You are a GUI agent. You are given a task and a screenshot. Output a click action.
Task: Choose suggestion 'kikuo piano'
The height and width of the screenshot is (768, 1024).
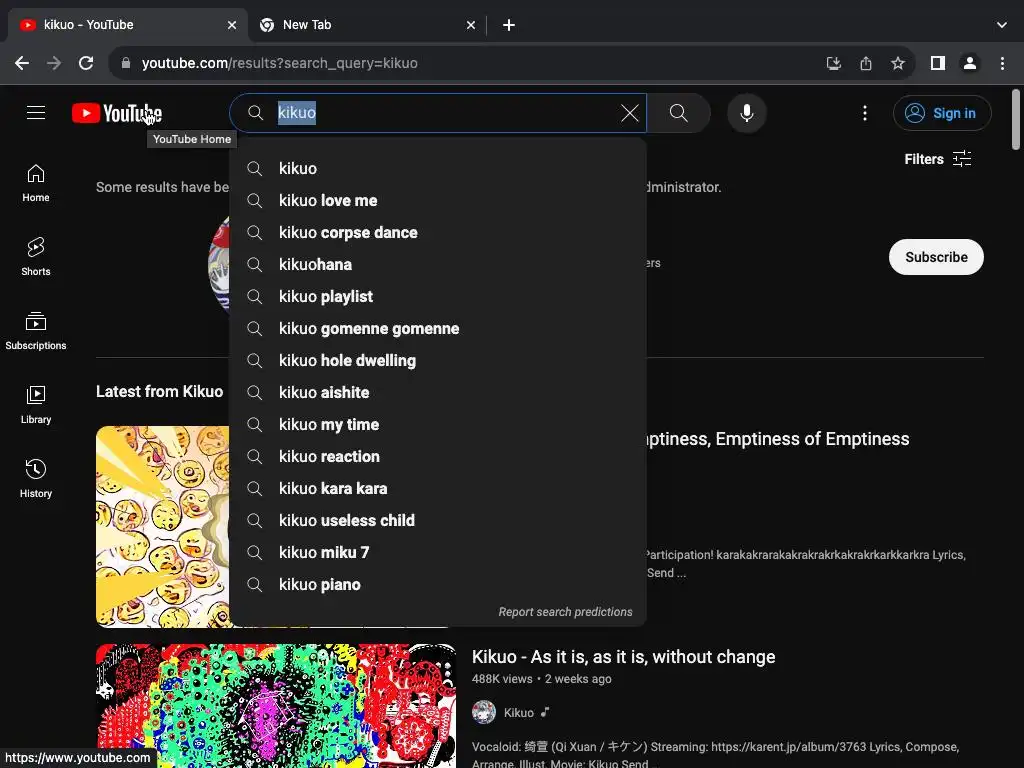[438, 584]
